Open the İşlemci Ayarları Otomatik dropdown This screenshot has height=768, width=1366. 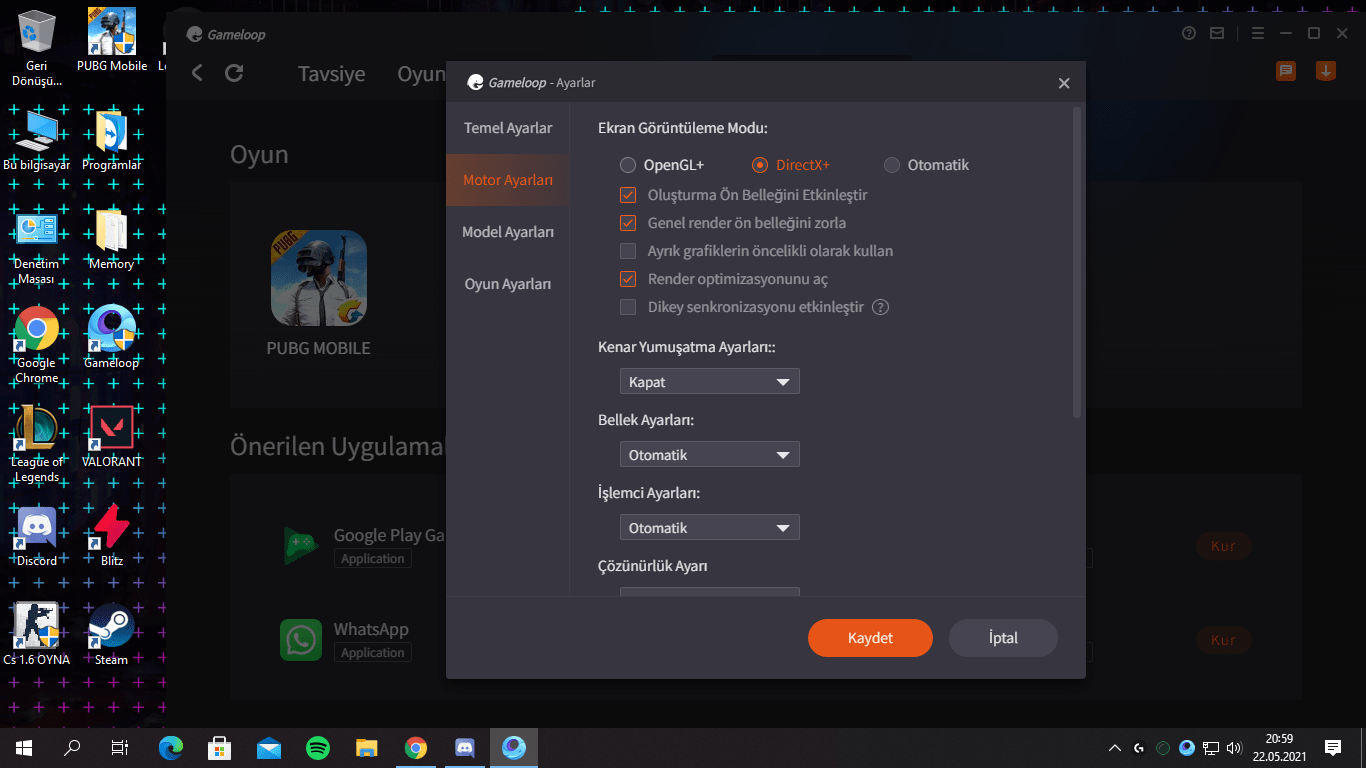(x=710, y=528)
